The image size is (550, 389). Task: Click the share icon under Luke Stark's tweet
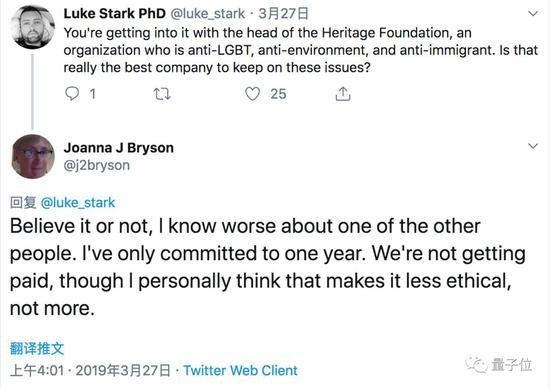click(343, 94)
